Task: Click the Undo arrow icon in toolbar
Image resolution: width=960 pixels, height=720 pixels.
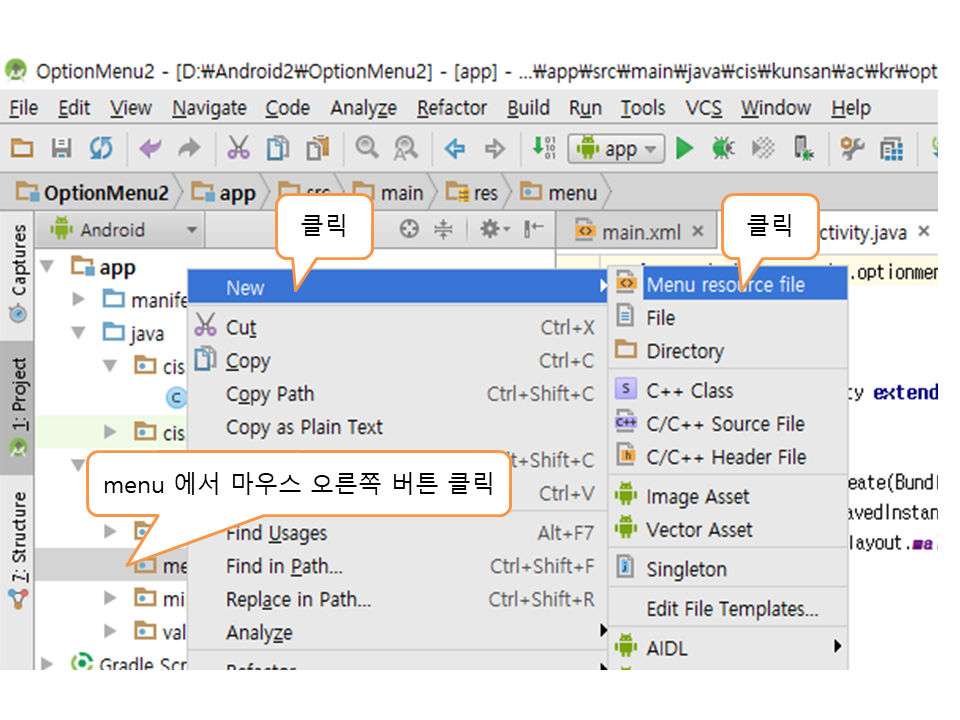Action: click(150, 149)
